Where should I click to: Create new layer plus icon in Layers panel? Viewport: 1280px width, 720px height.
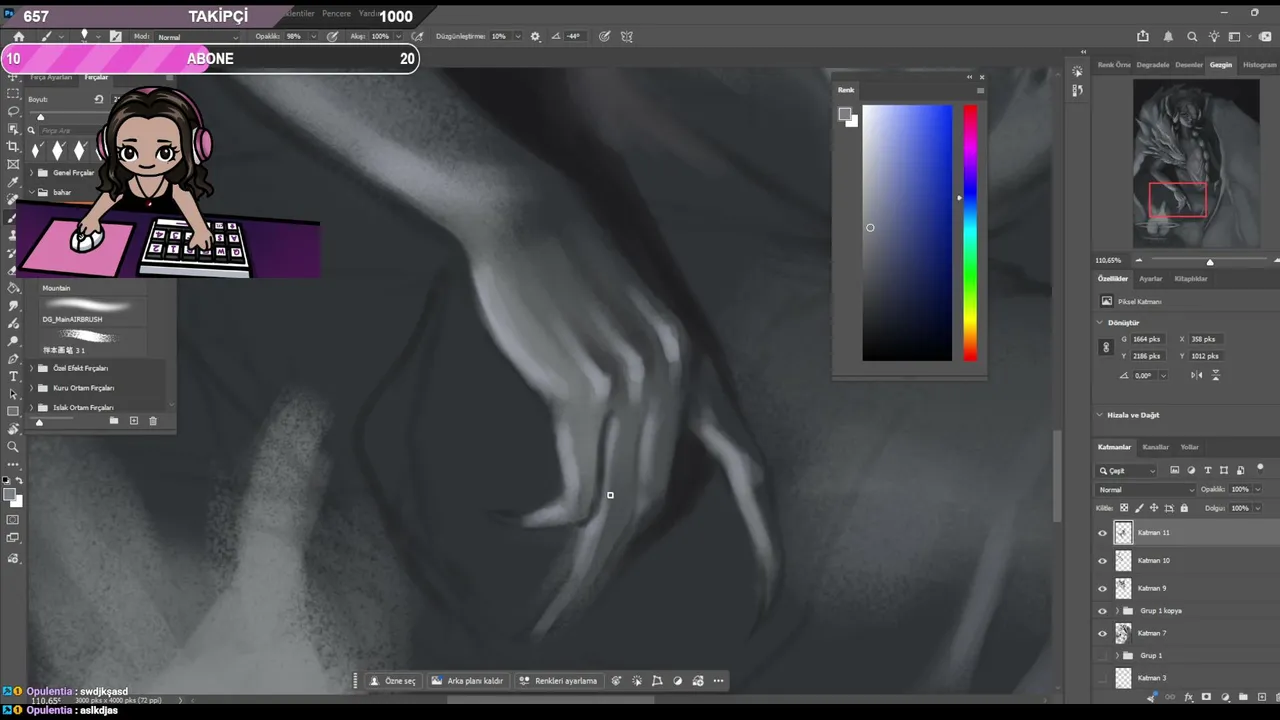click(x=1260, y=697)
